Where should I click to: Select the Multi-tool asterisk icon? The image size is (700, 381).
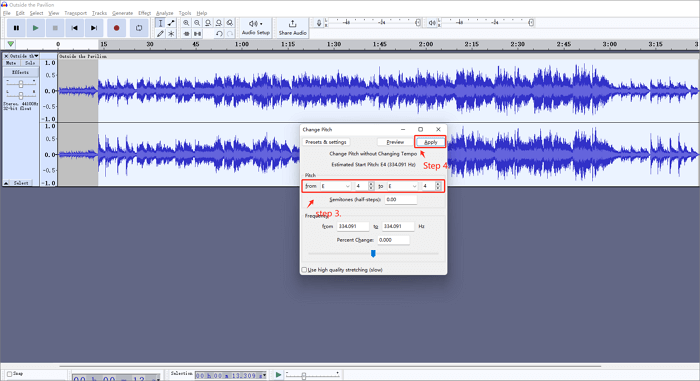pyautogui.click(x=171, y=33)
